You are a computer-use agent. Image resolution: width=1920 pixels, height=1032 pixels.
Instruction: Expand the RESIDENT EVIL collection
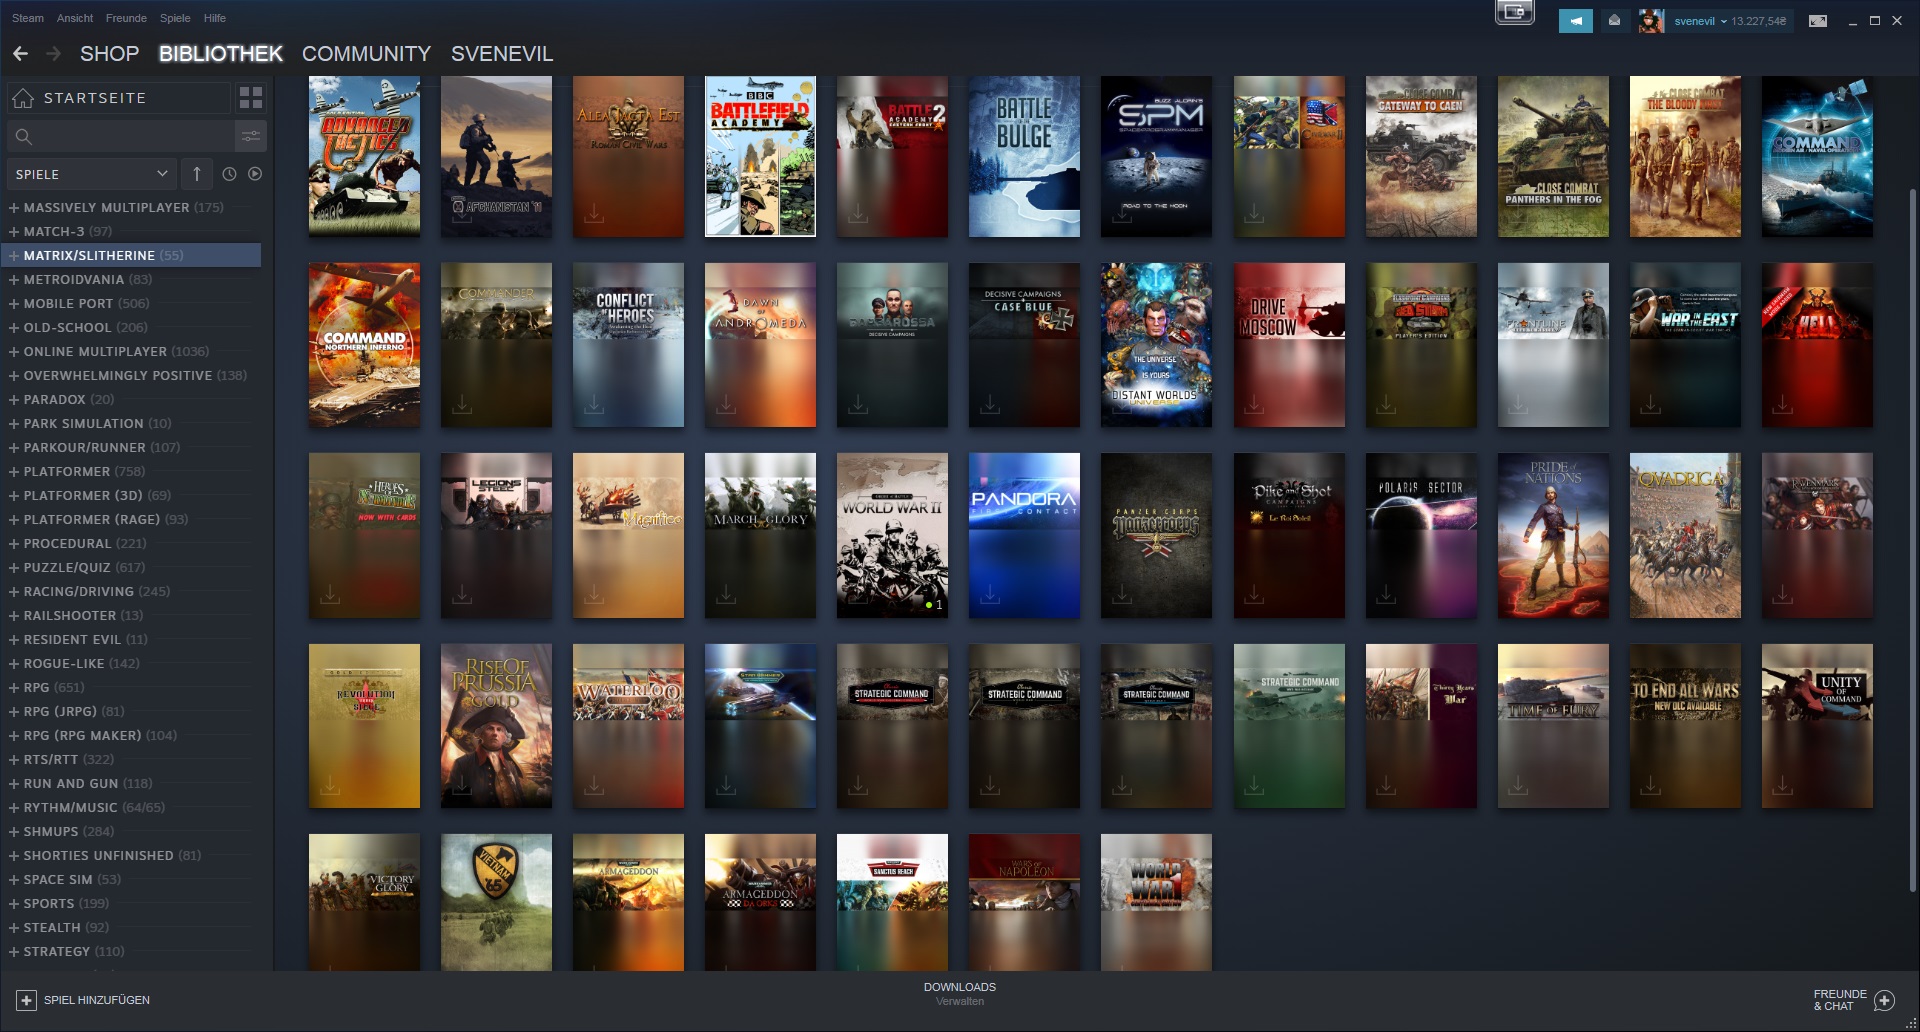coord(14,640)
